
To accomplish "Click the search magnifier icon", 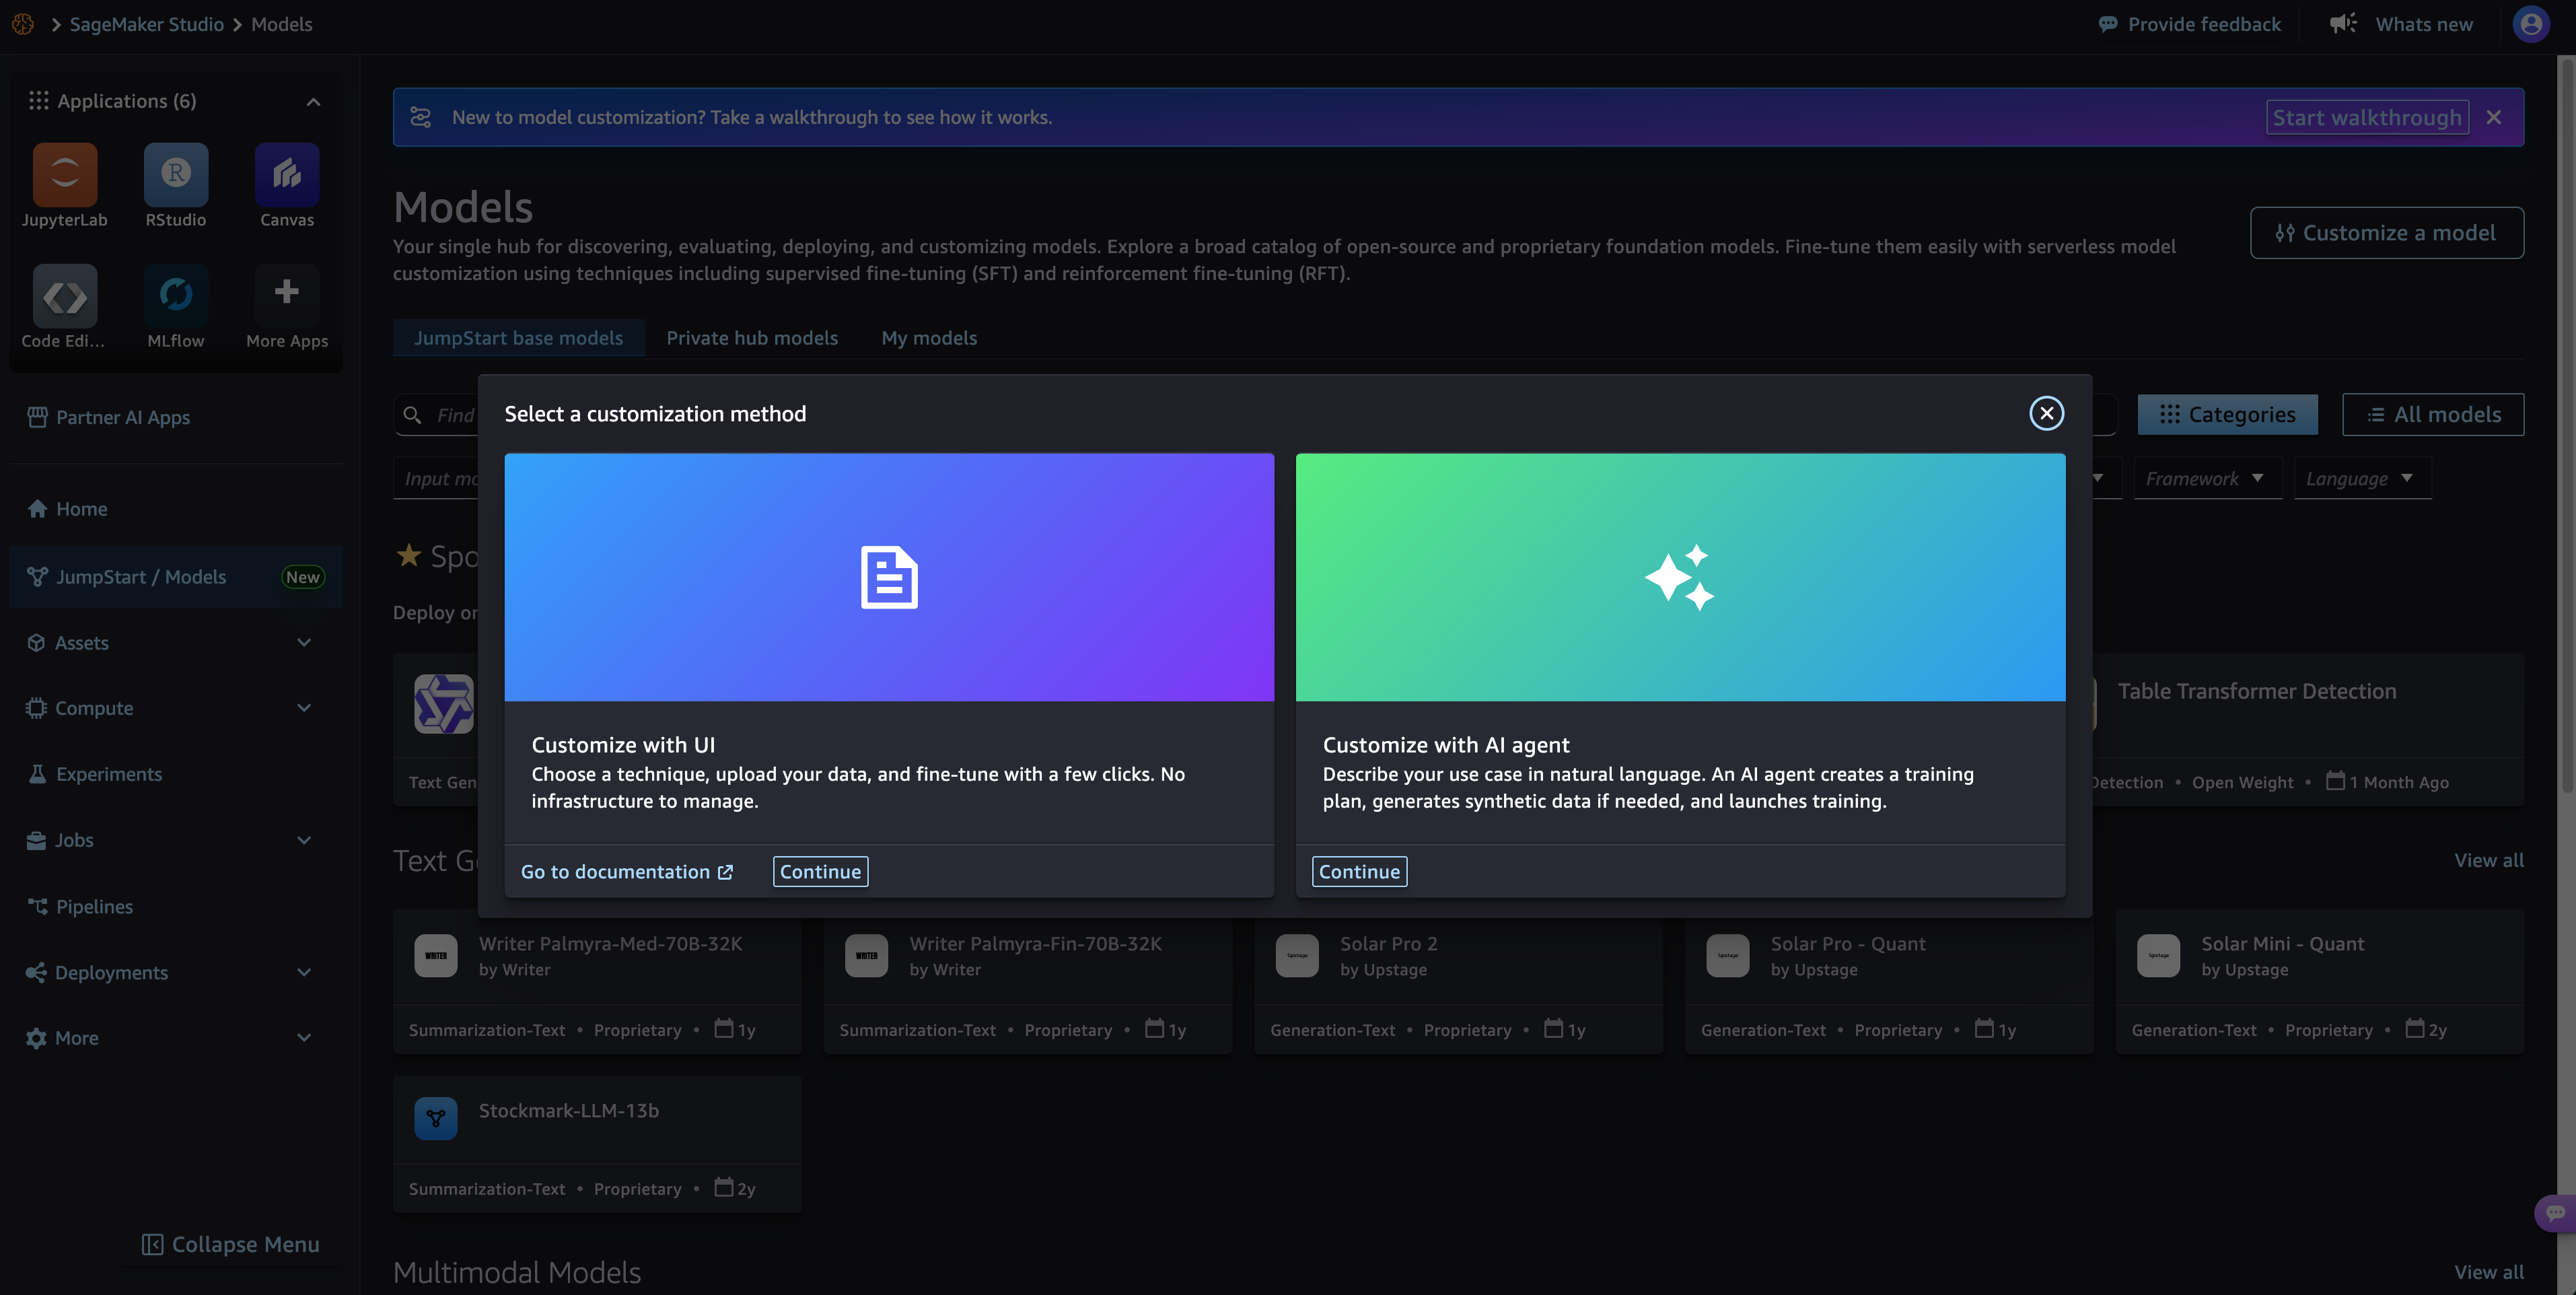I will 412,414.
